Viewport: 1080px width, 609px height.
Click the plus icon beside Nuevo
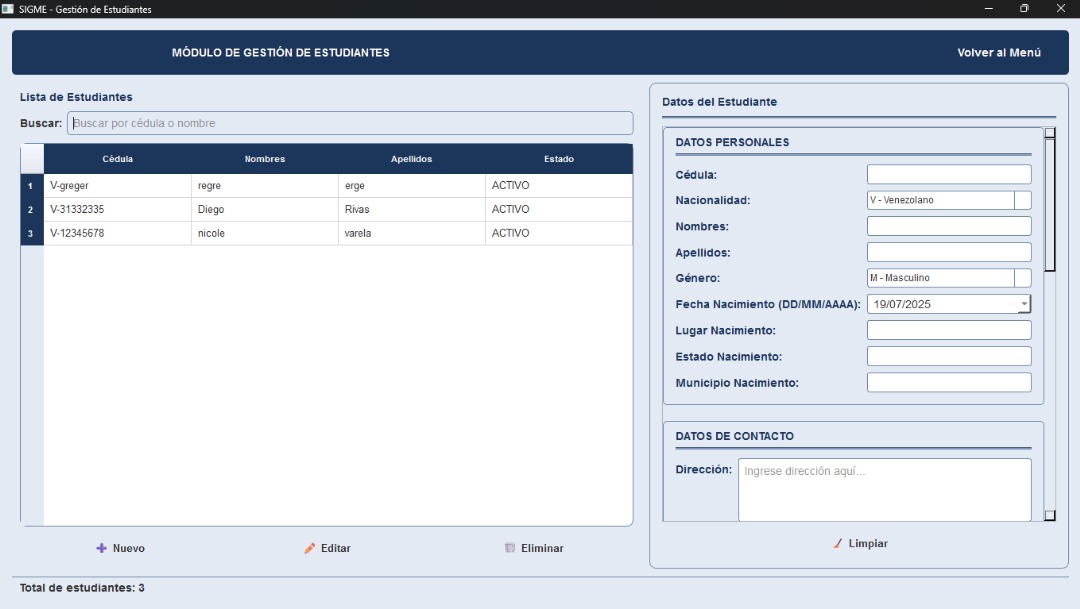[101, 548]
